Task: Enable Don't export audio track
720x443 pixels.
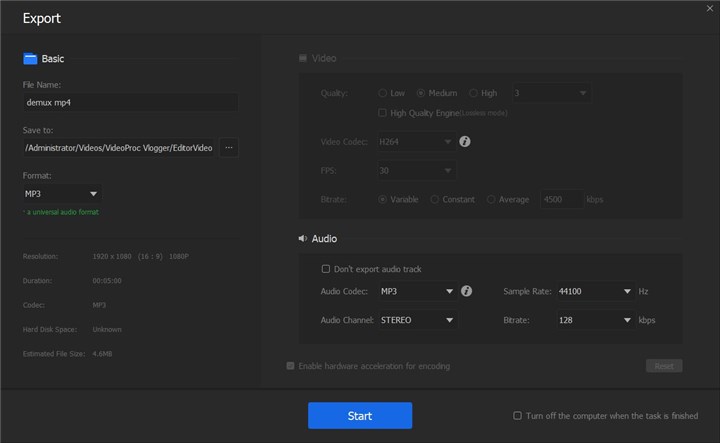Action: tap(326, 269)
